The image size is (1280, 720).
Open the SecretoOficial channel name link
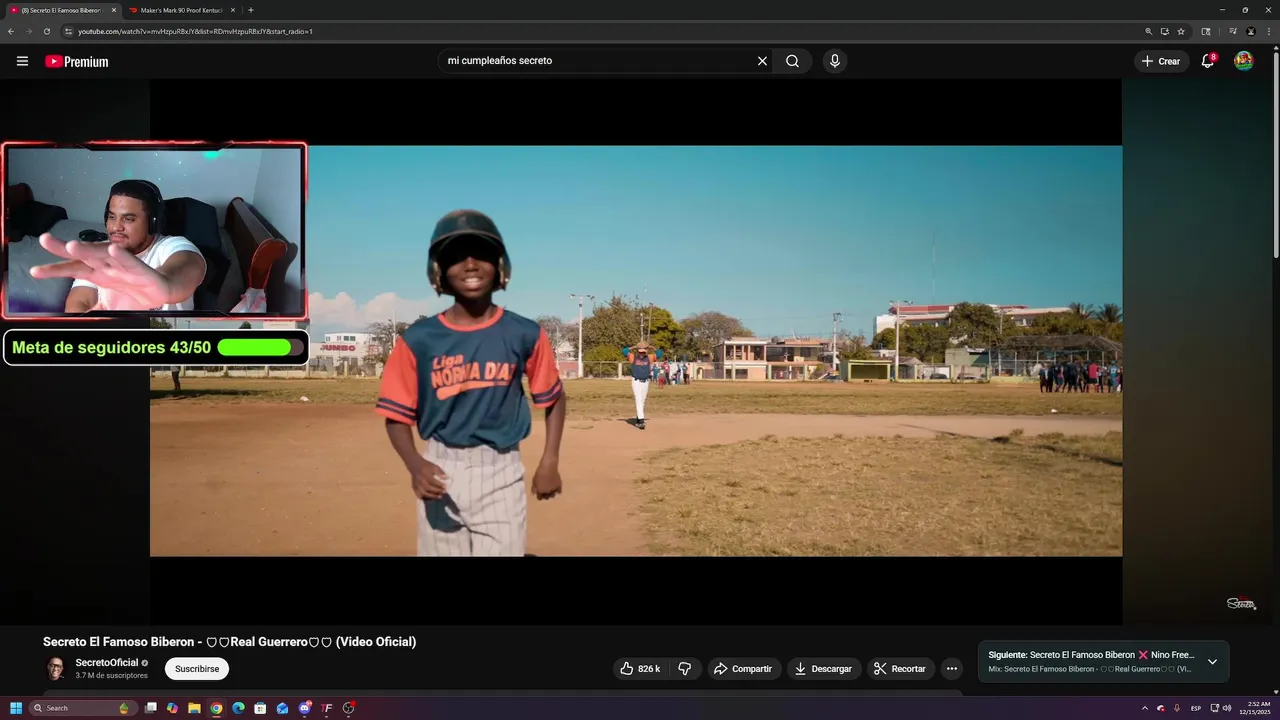pos(107,662)
